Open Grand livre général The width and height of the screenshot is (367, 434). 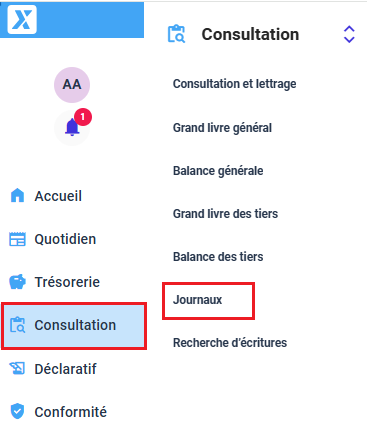(x=222, y=128)
